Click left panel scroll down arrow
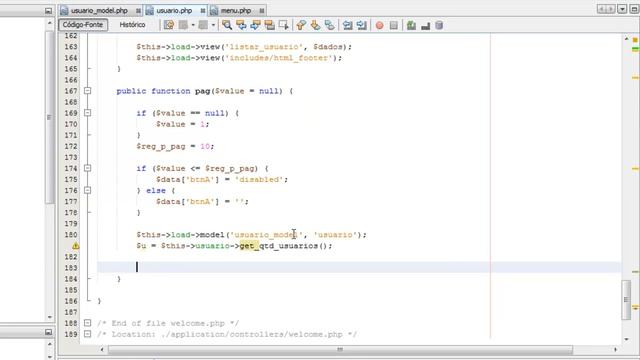Screen dimensions: 640x360 [x=50, y=317]
